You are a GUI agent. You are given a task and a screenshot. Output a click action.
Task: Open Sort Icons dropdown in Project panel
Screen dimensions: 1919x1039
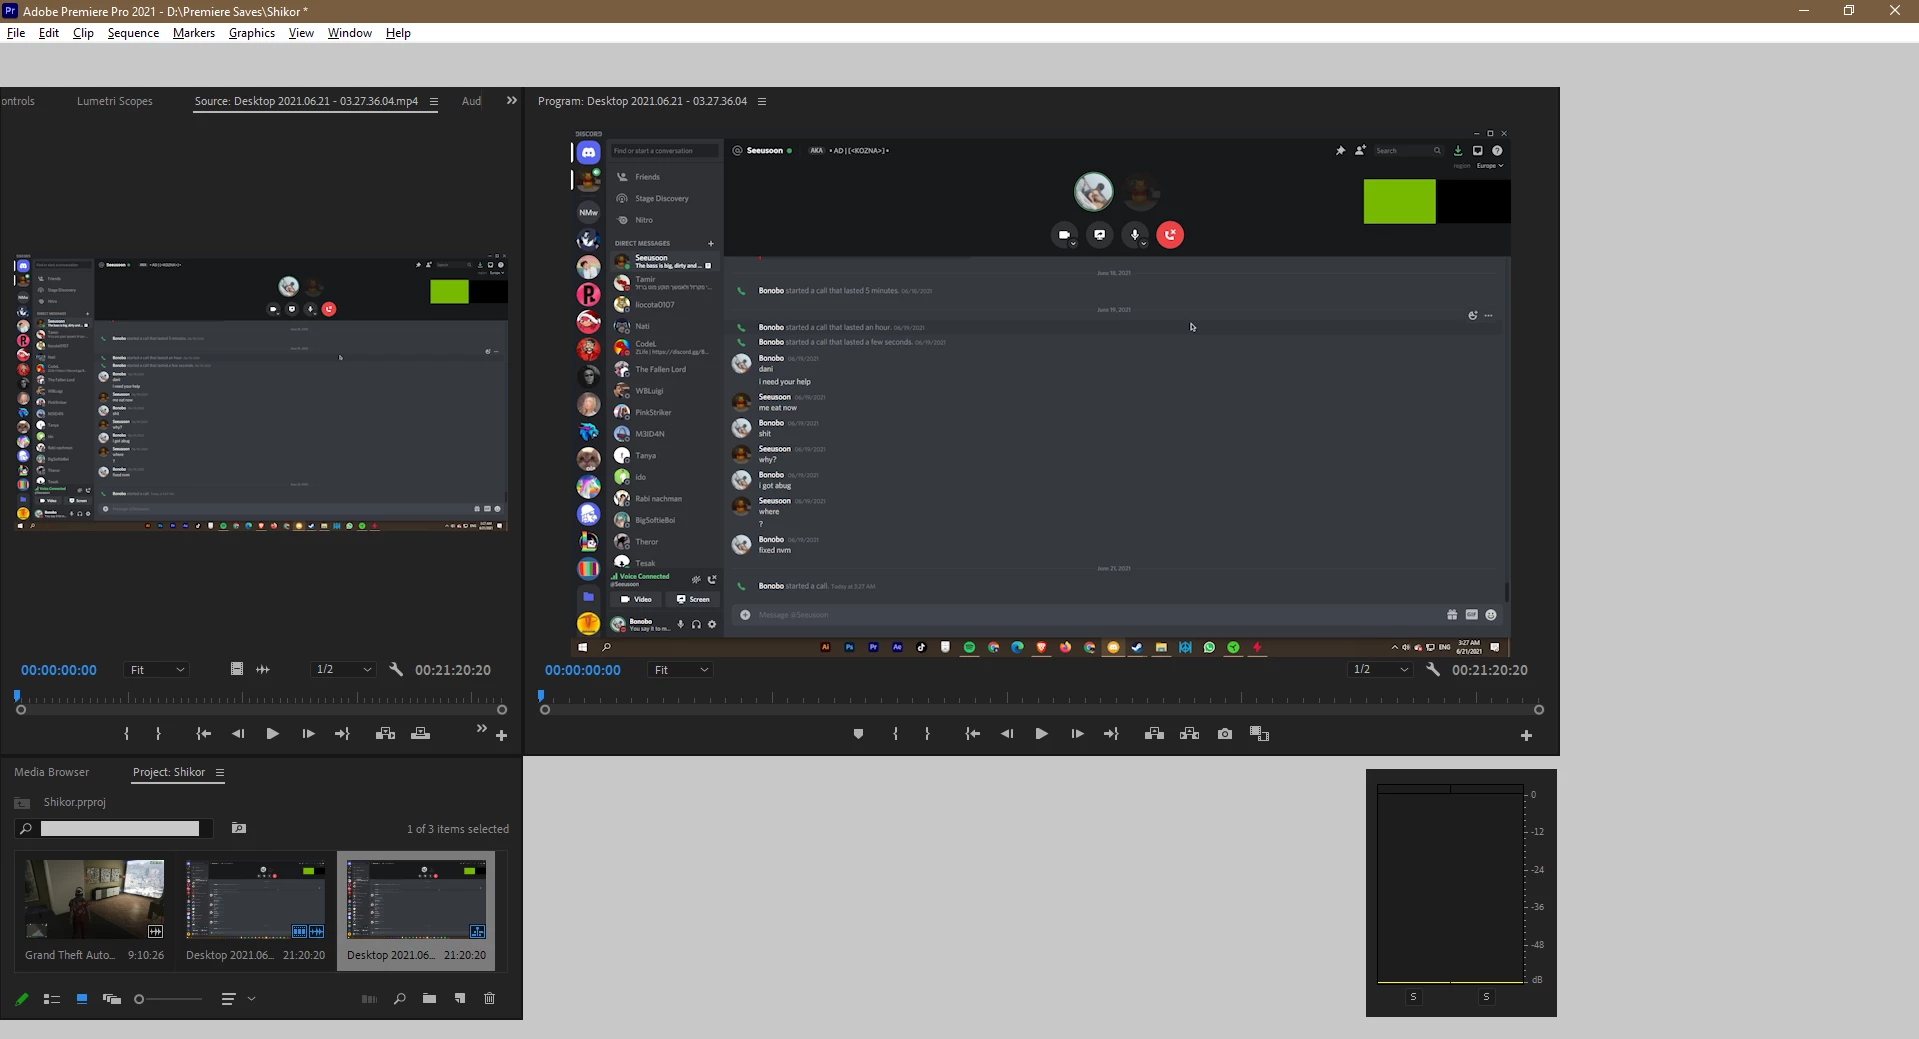[x=237, y=999]
